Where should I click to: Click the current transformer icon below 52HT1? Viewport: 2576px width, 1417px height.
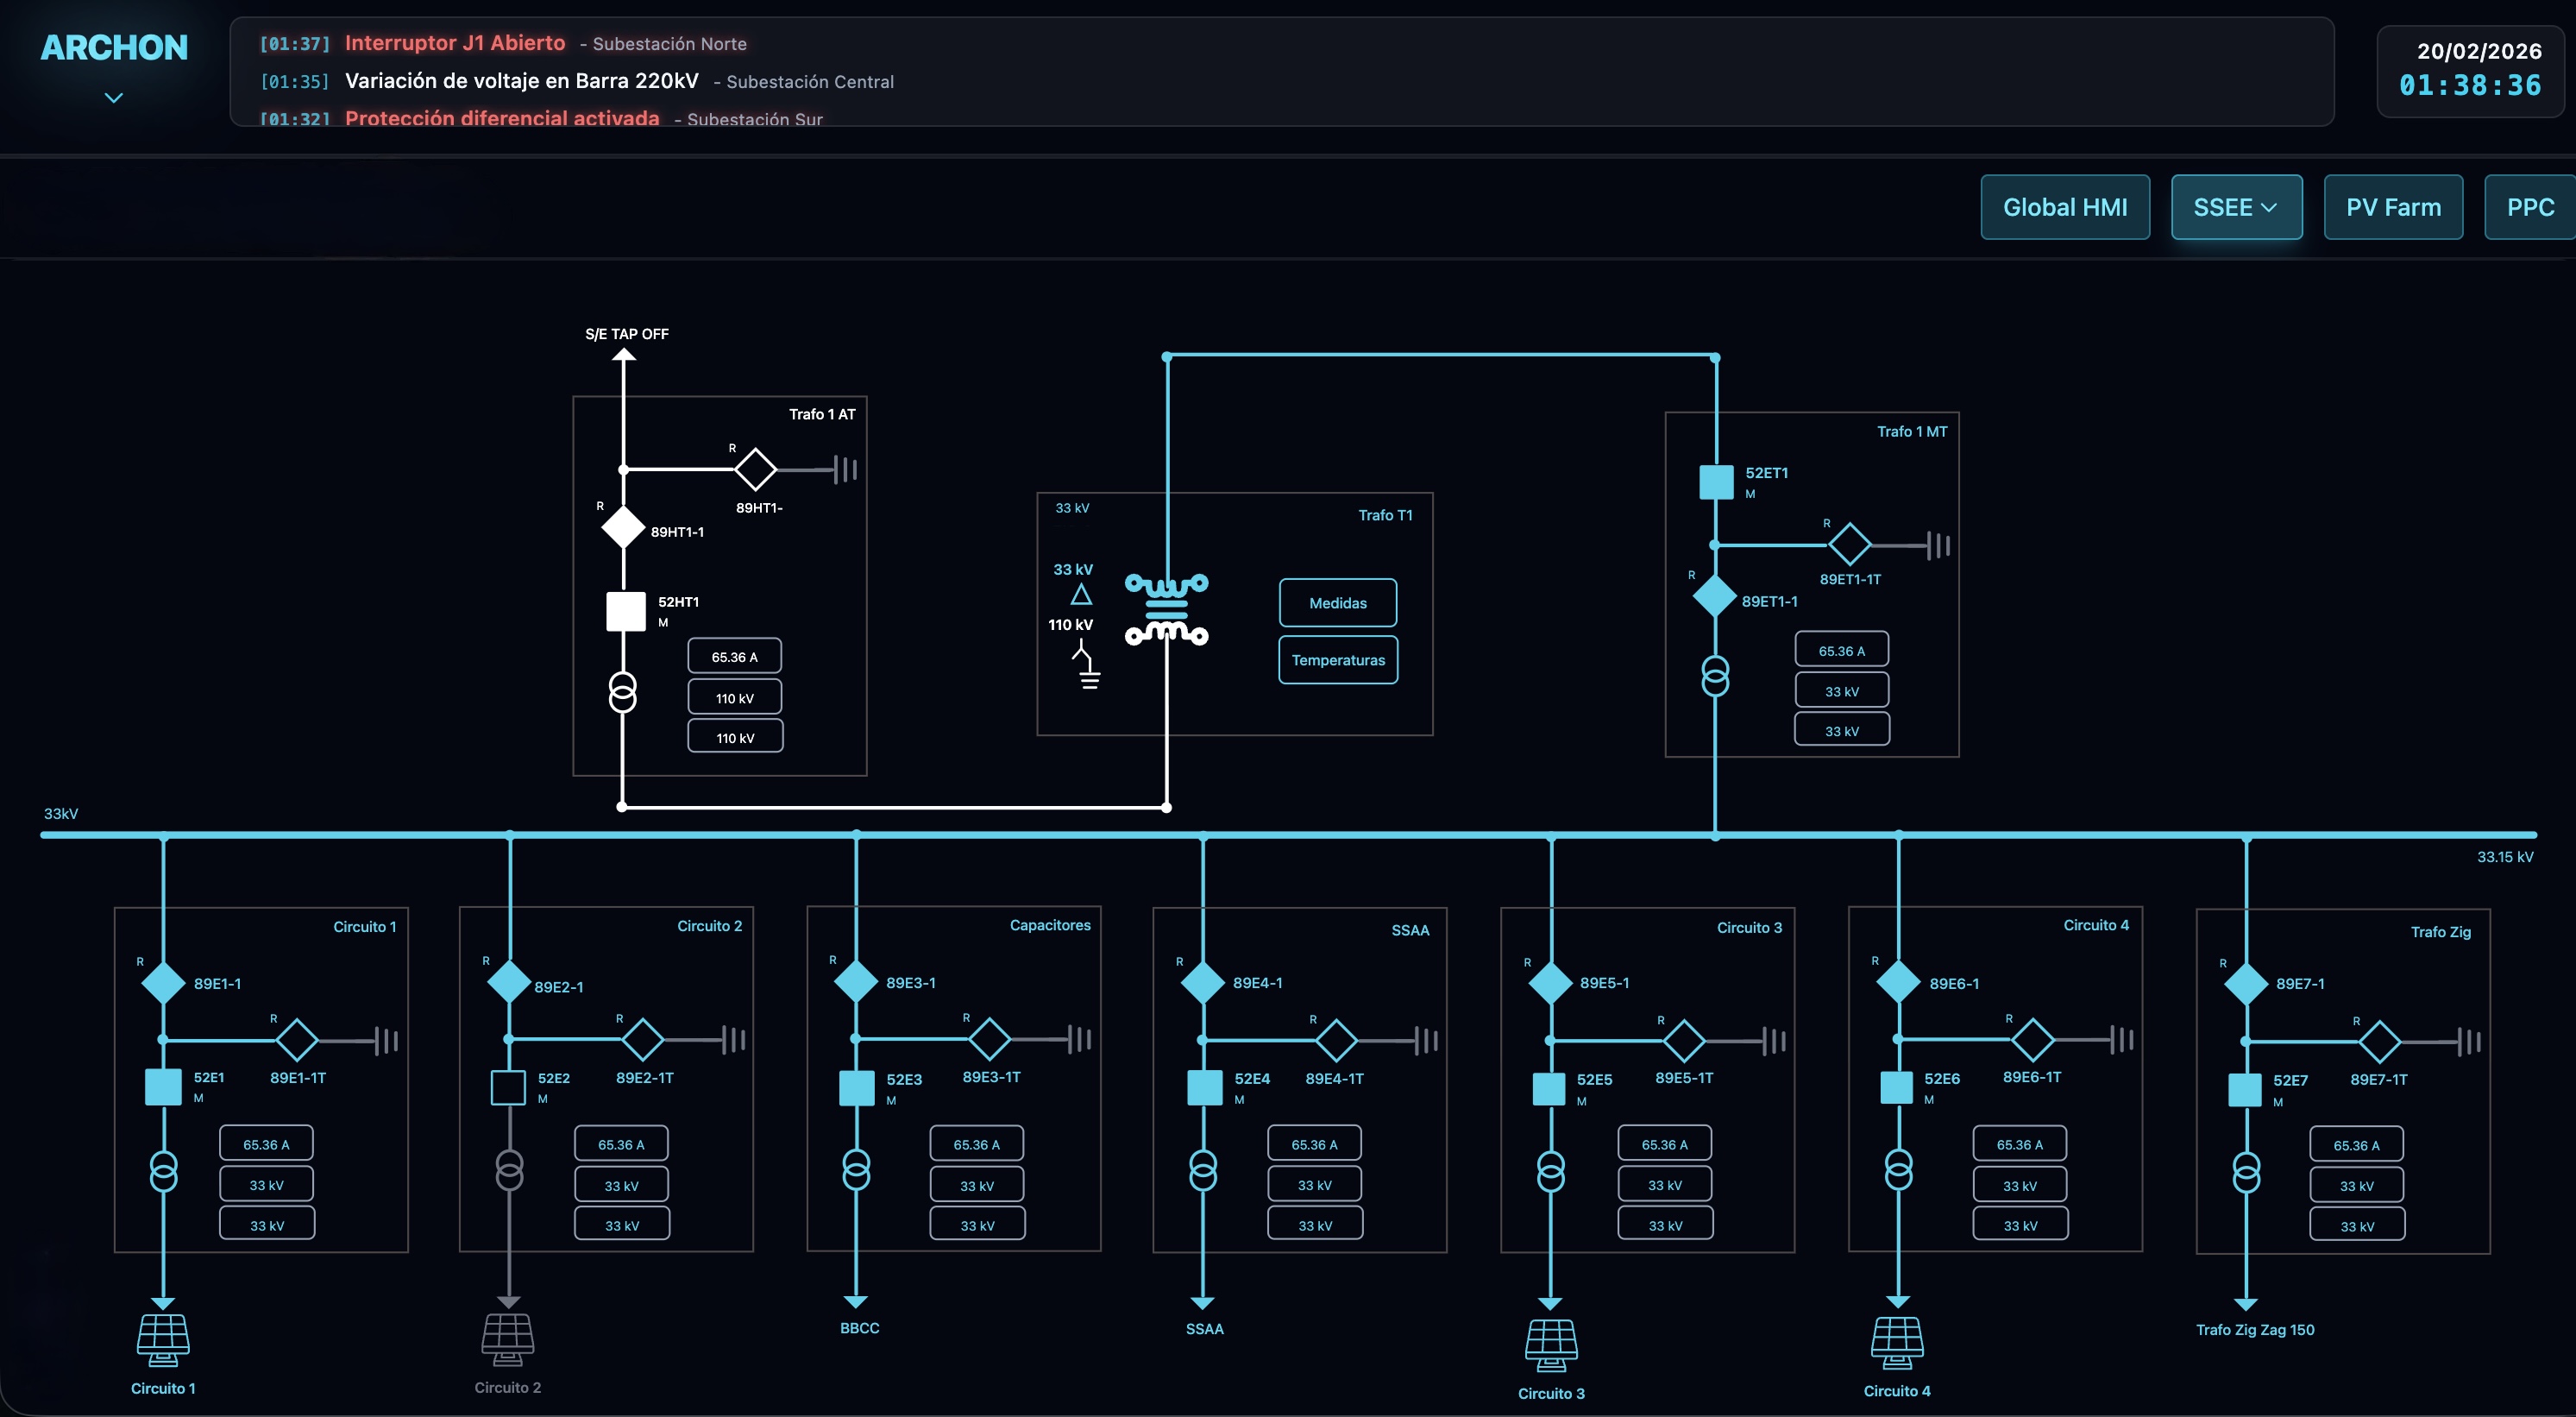(x=623, y=692)
